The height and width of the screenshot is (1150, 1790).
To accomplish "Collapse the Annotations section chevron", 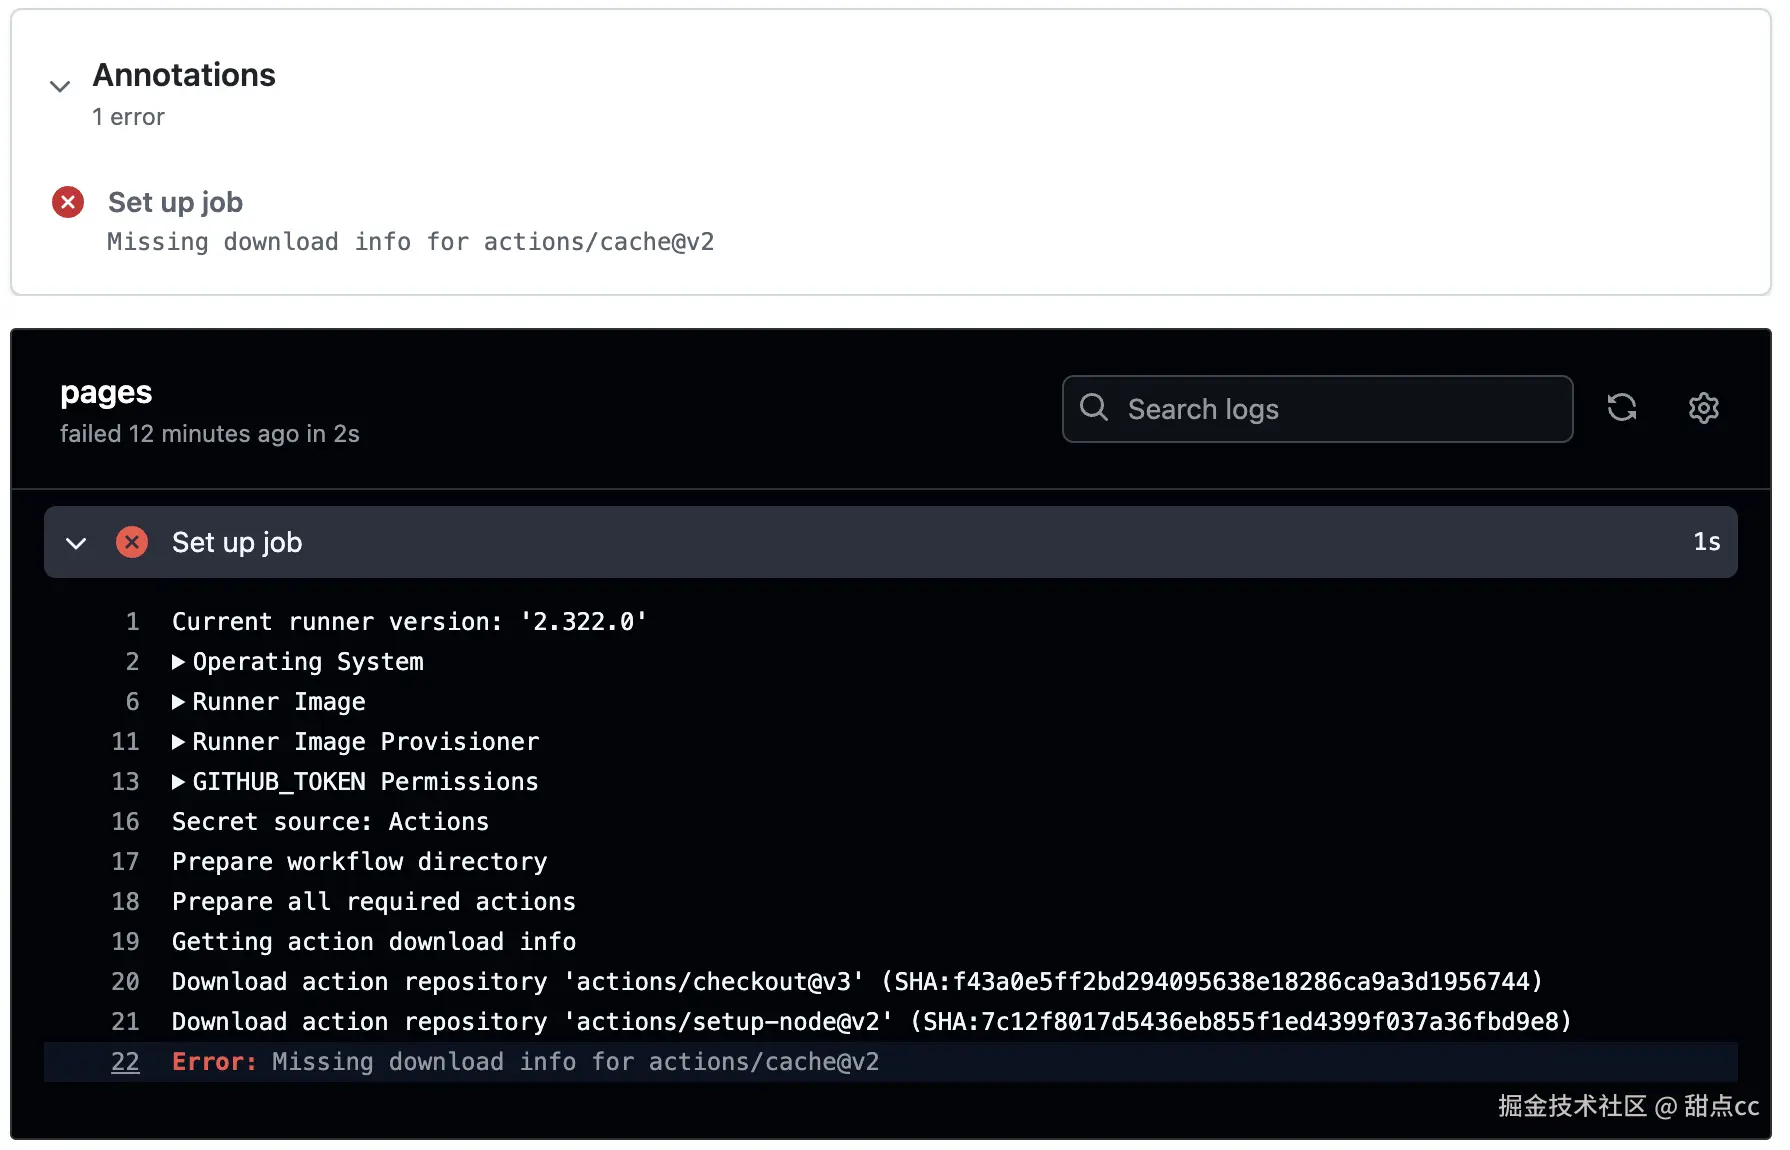I will click(60, 87).
